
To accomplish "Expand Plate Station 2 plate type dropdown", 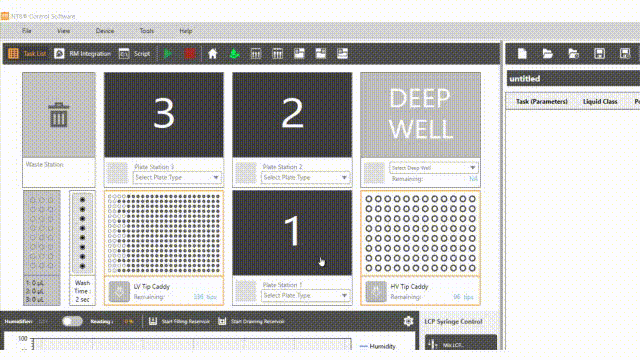I will 305,178.
